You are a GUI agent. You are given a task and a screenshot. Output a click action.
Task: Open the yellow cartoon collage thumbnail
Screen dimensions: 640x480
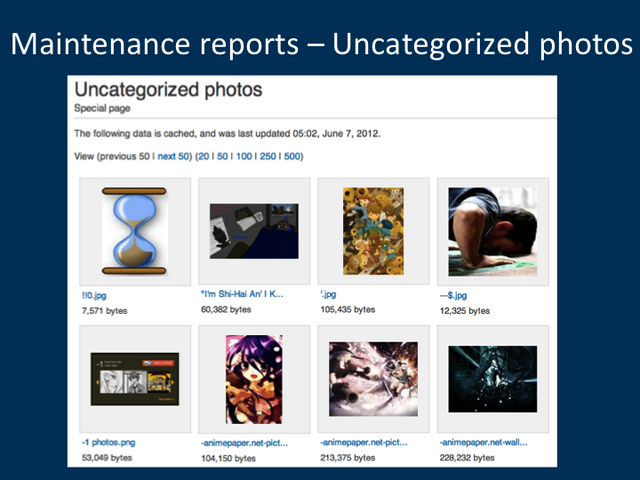click(373, 231)
